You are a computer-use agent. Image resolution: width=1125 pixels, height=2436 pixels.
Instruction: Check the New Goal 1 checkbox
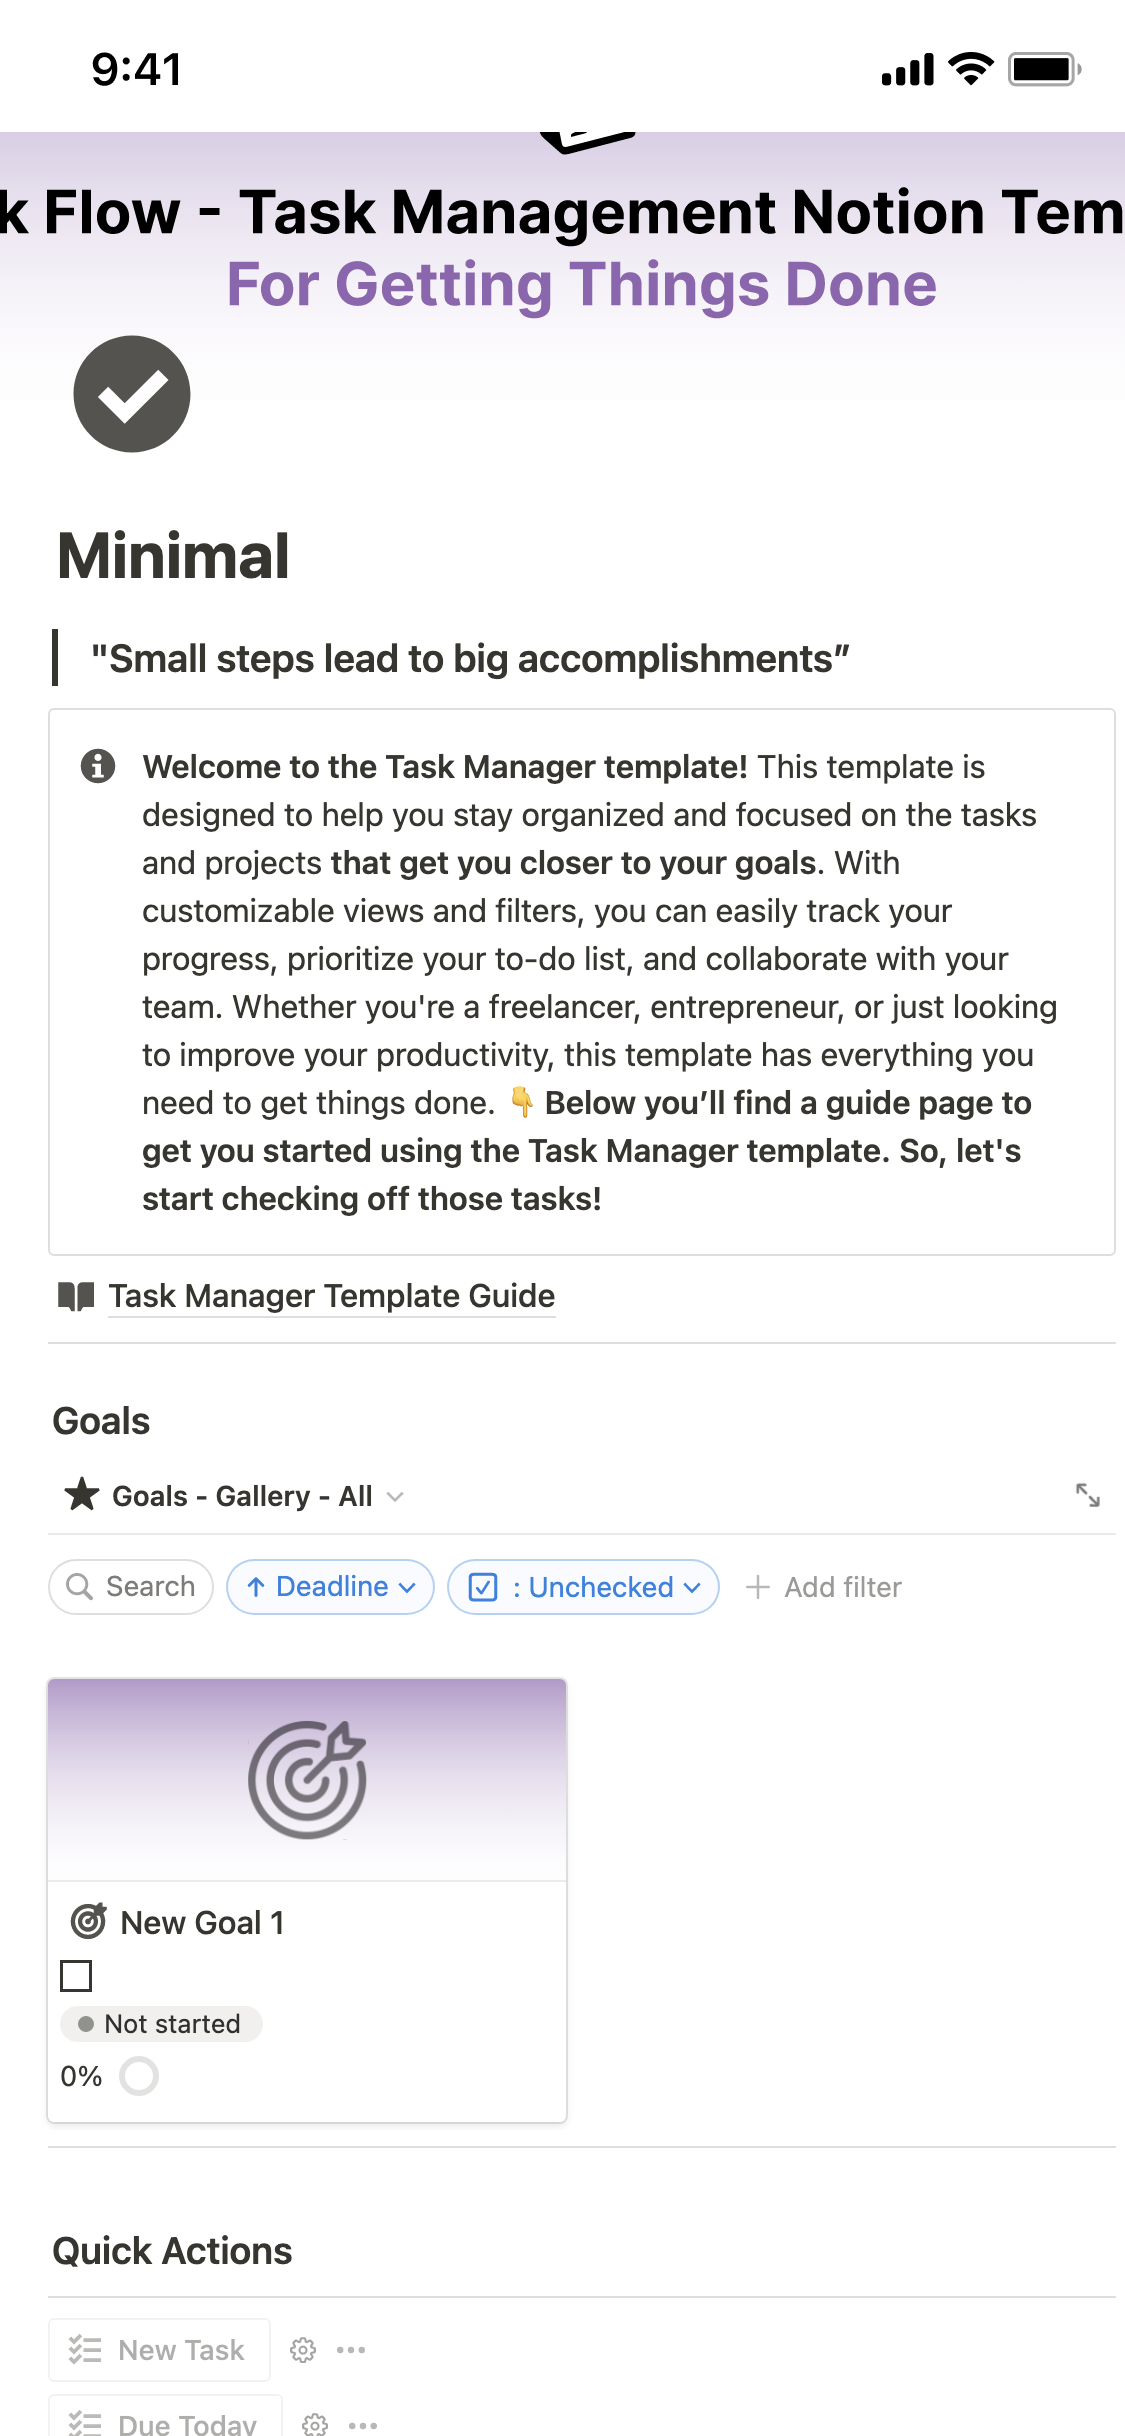tap(76, 1976)
